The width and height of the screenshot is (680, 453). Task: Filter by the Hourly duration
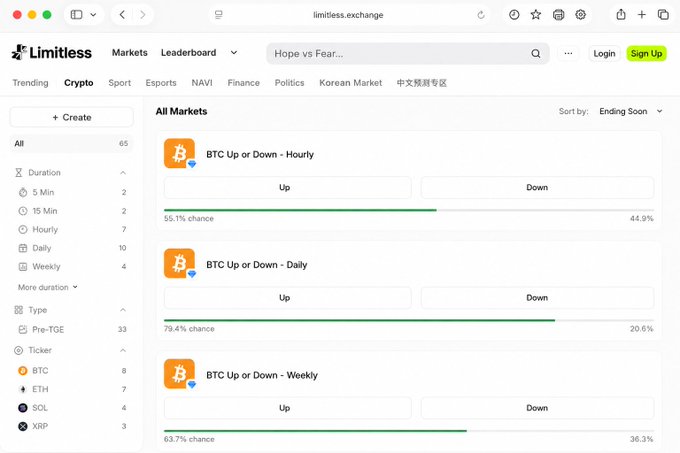click(72, 229)
